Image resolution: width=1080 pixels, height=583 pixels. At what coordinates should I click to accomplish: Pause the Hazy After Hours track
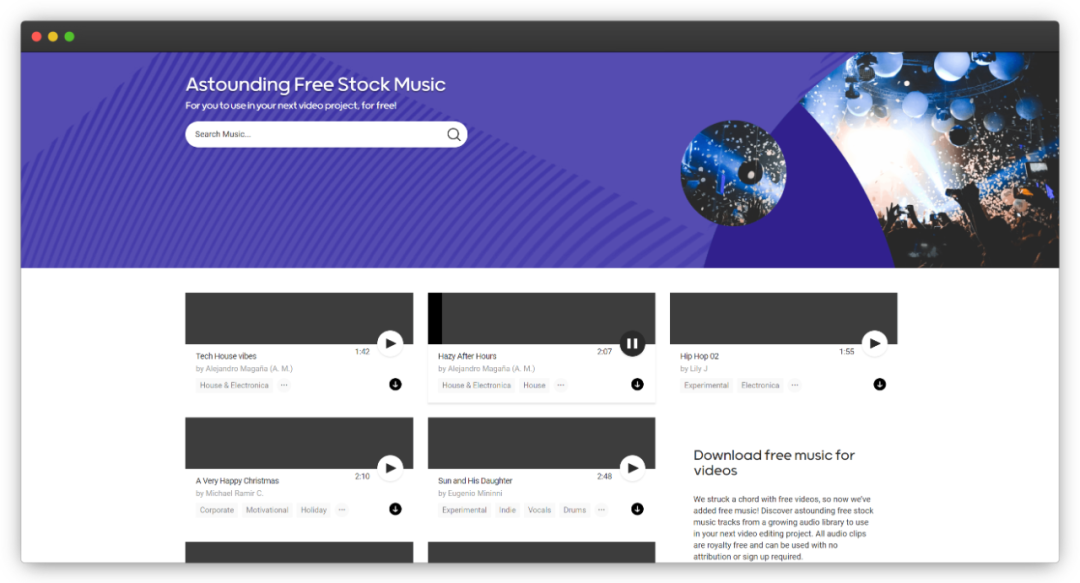pyautogui.click(x=632, y=343)
